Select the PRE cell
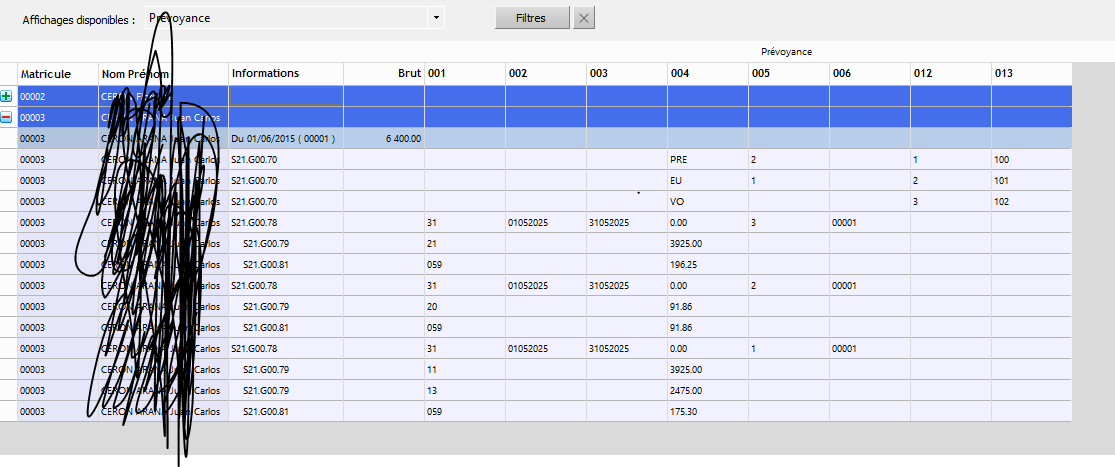 tap(708, 159)
